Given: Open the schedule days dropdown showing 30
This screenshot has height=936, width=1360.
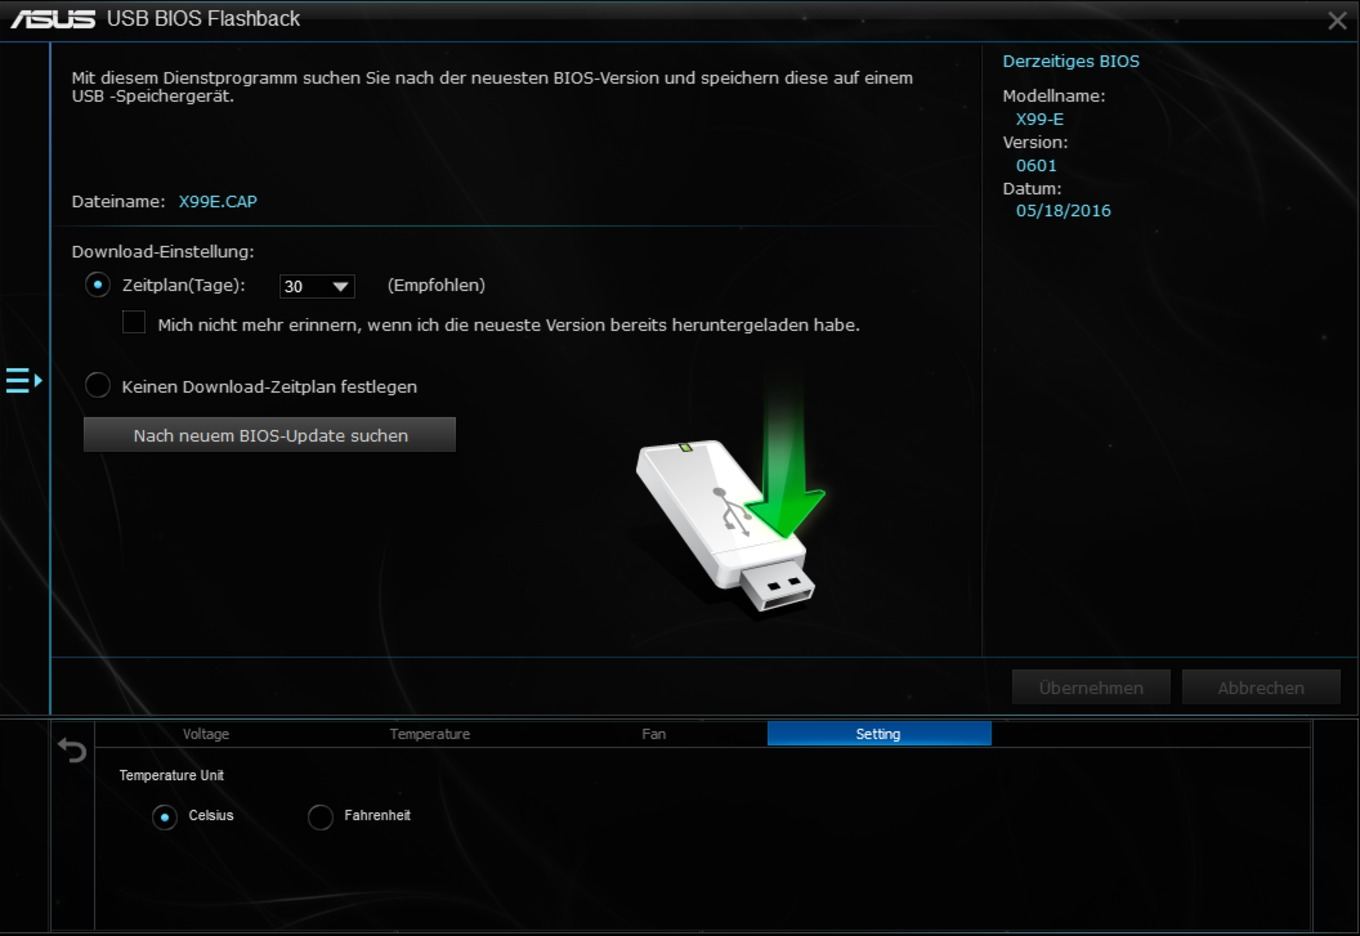Looking at the screenshot, I should pyautogui.click(x=317, y=286).
